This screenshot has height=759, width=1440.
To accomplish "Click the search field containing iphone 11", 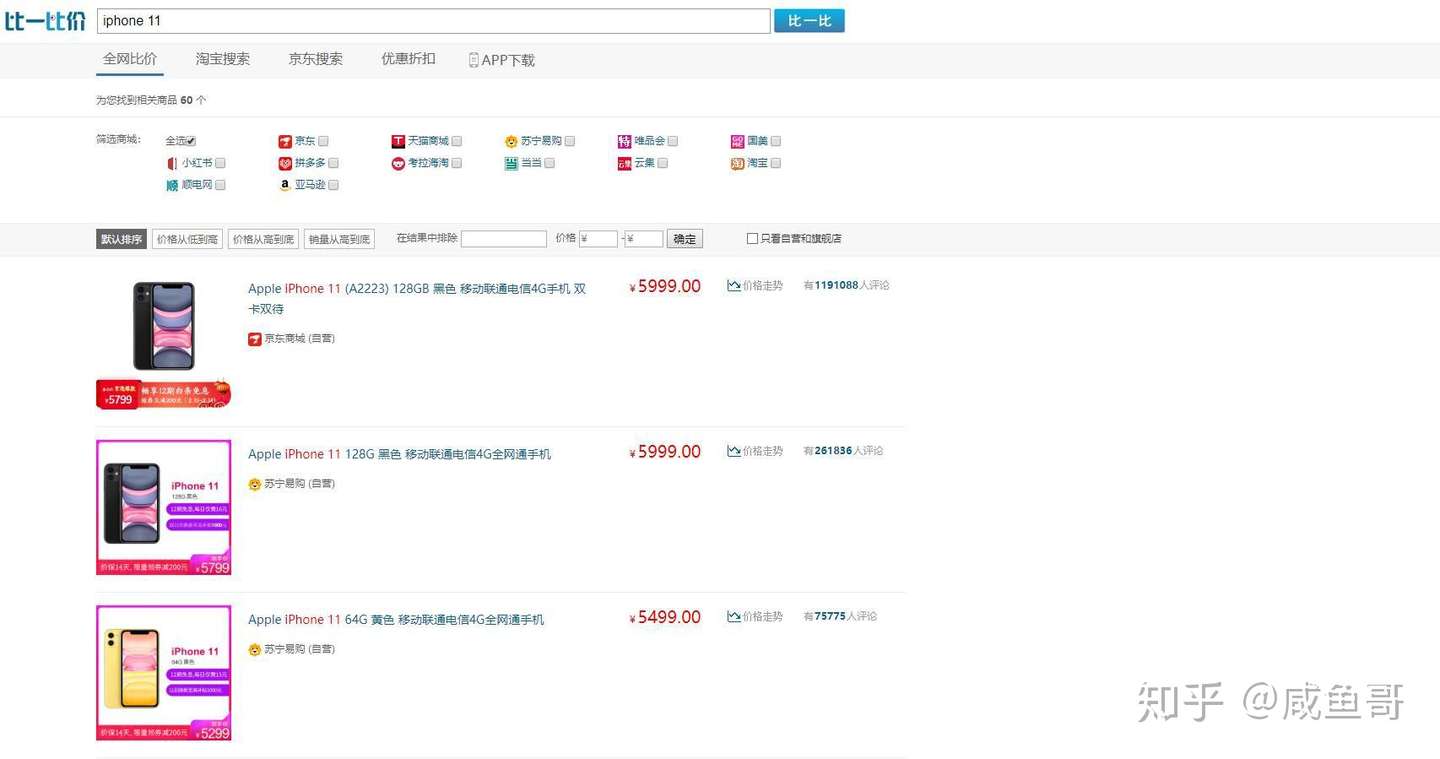I will [x=433, y=21].
